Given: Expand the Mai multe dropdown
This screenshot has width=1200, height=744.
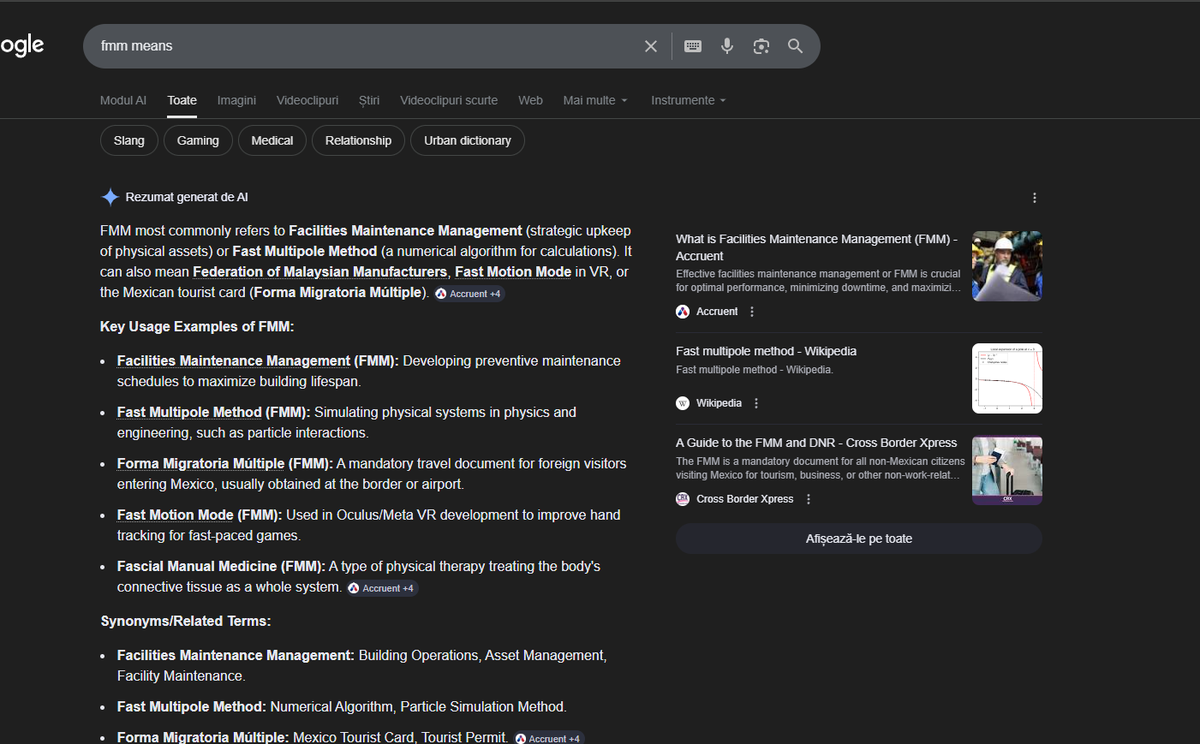Looking at the screenshot, I should click(x=595, y=100).
